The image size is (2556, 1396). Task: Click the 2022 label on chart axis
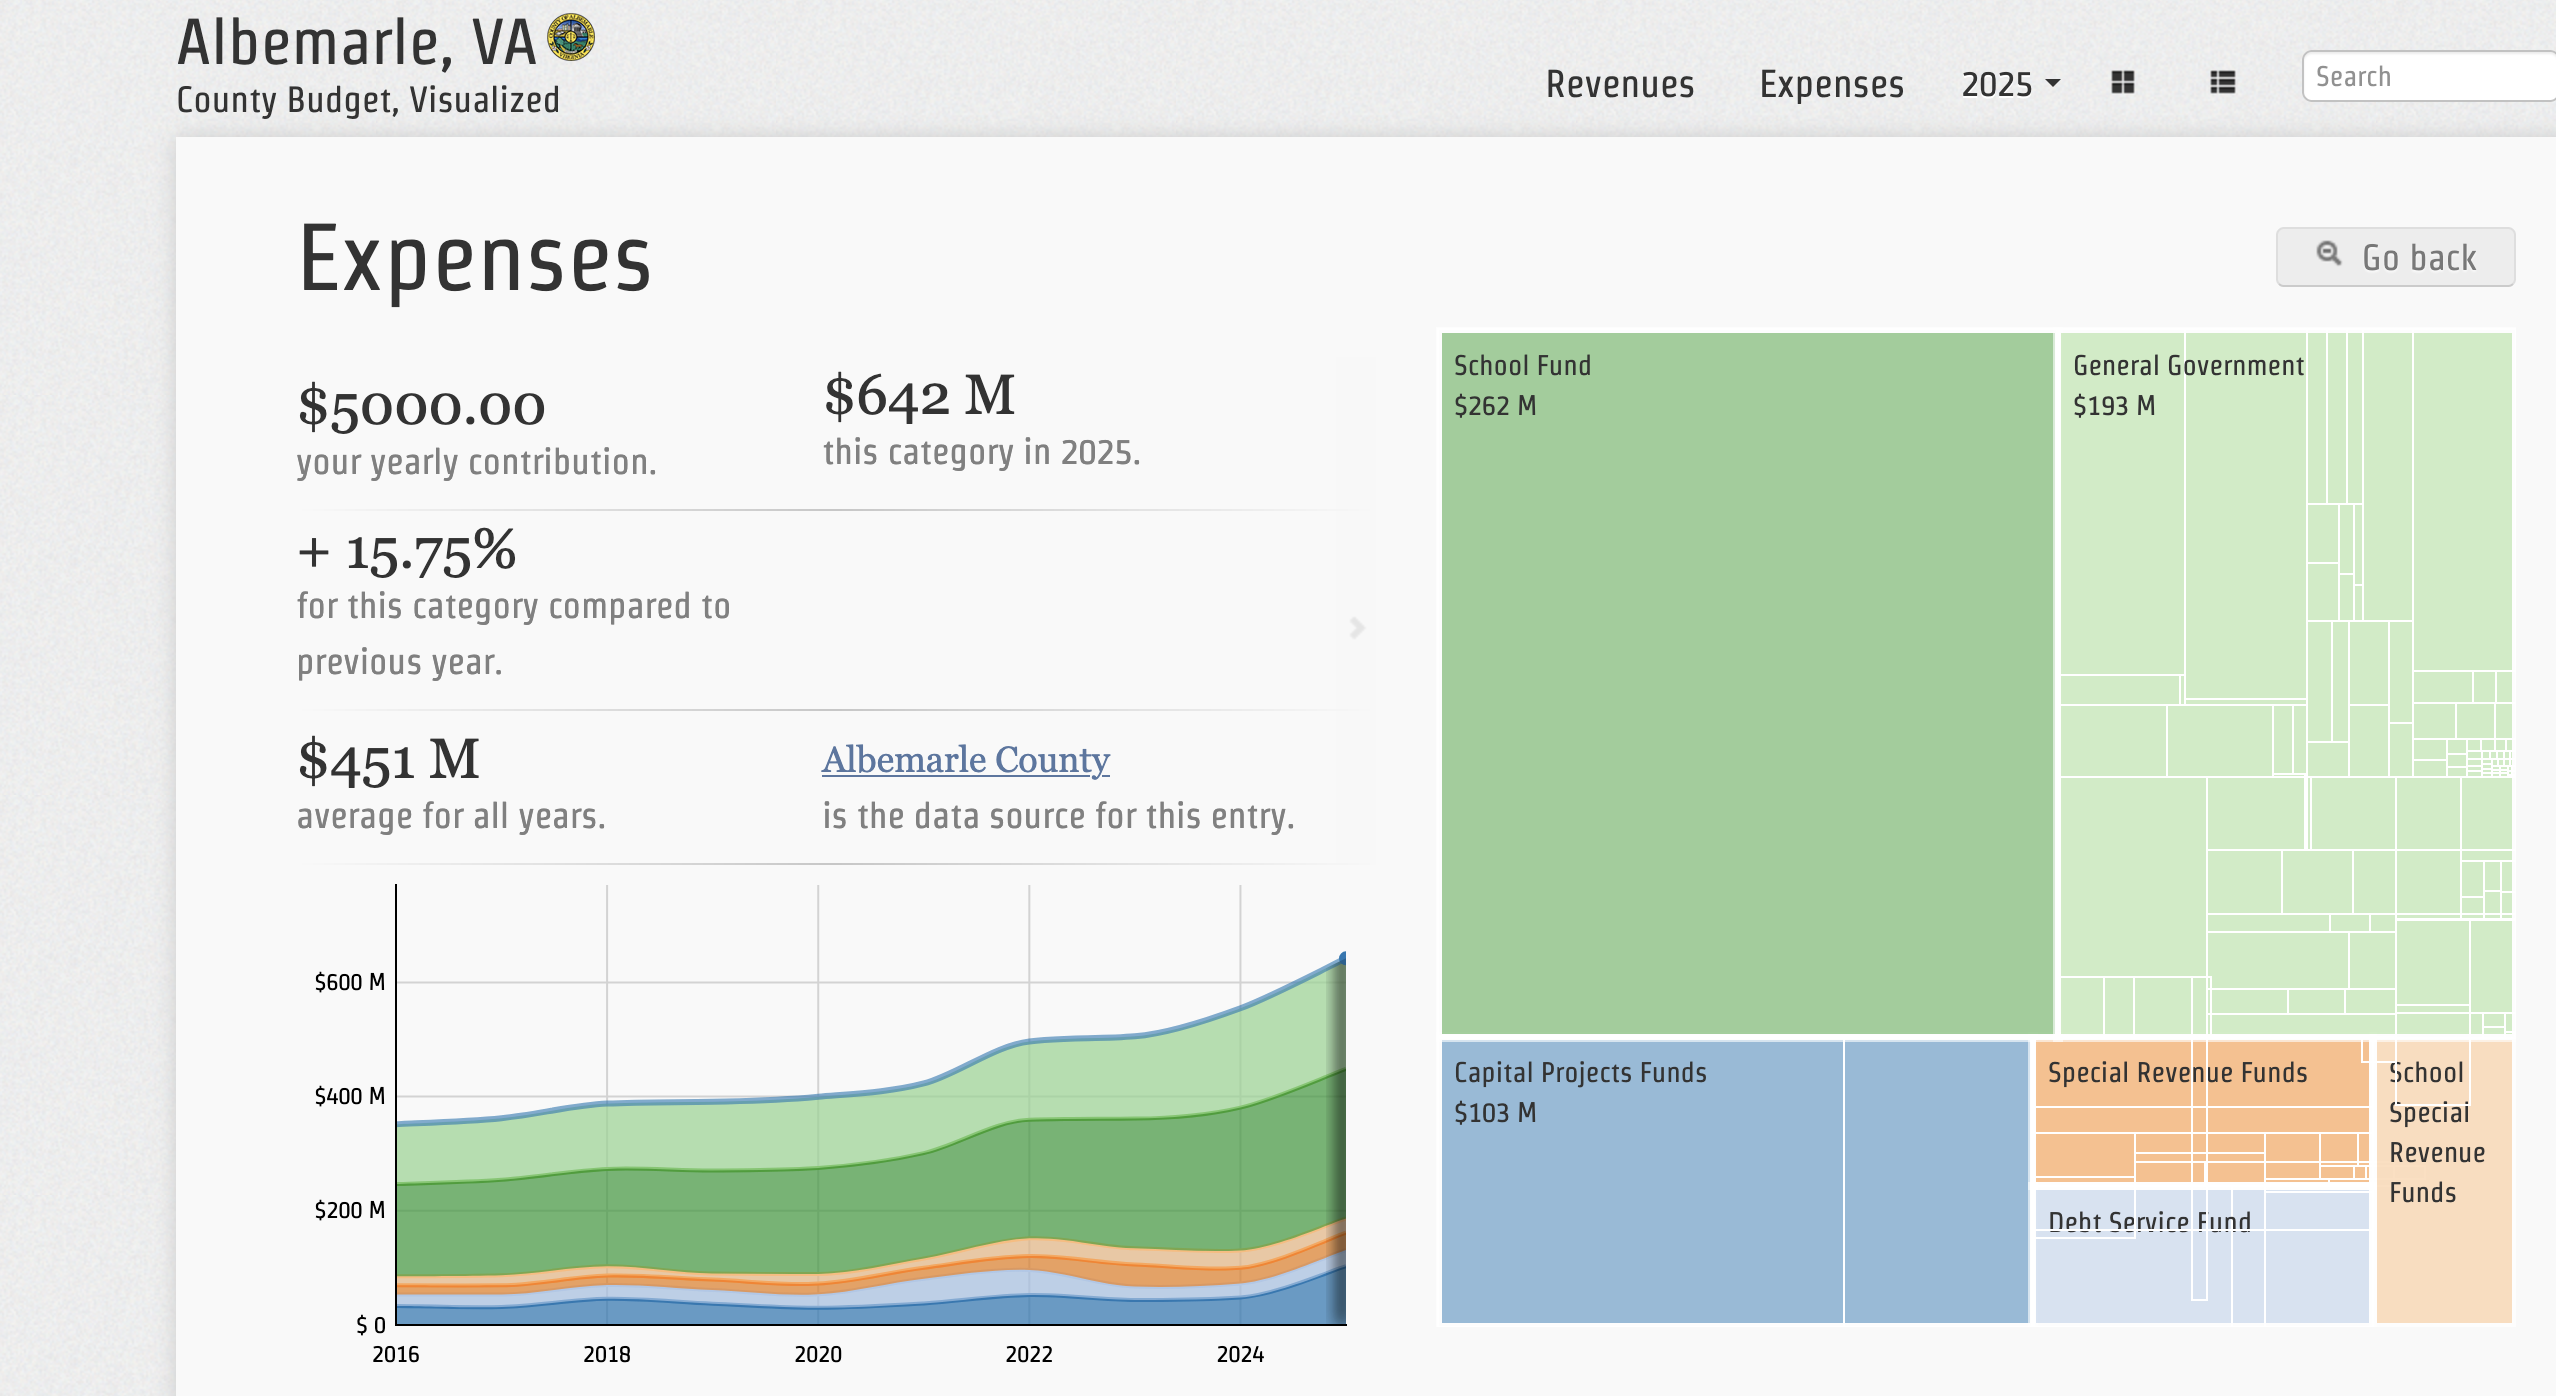[1029, 1354]
